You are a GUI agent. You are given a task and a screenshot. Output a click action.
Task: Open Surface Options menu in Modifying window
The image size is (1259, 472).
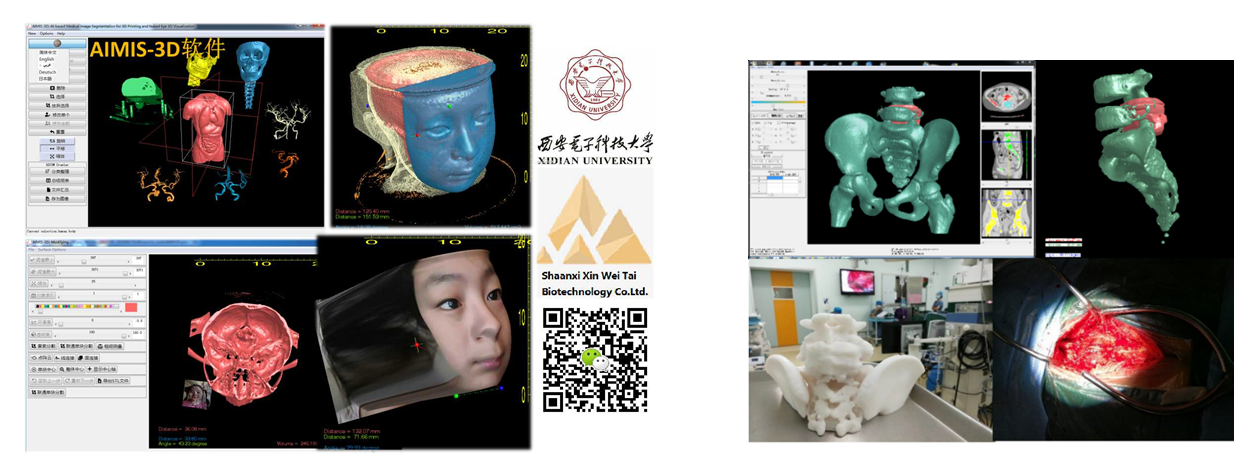pyautogui.click(x=52, y=250)
